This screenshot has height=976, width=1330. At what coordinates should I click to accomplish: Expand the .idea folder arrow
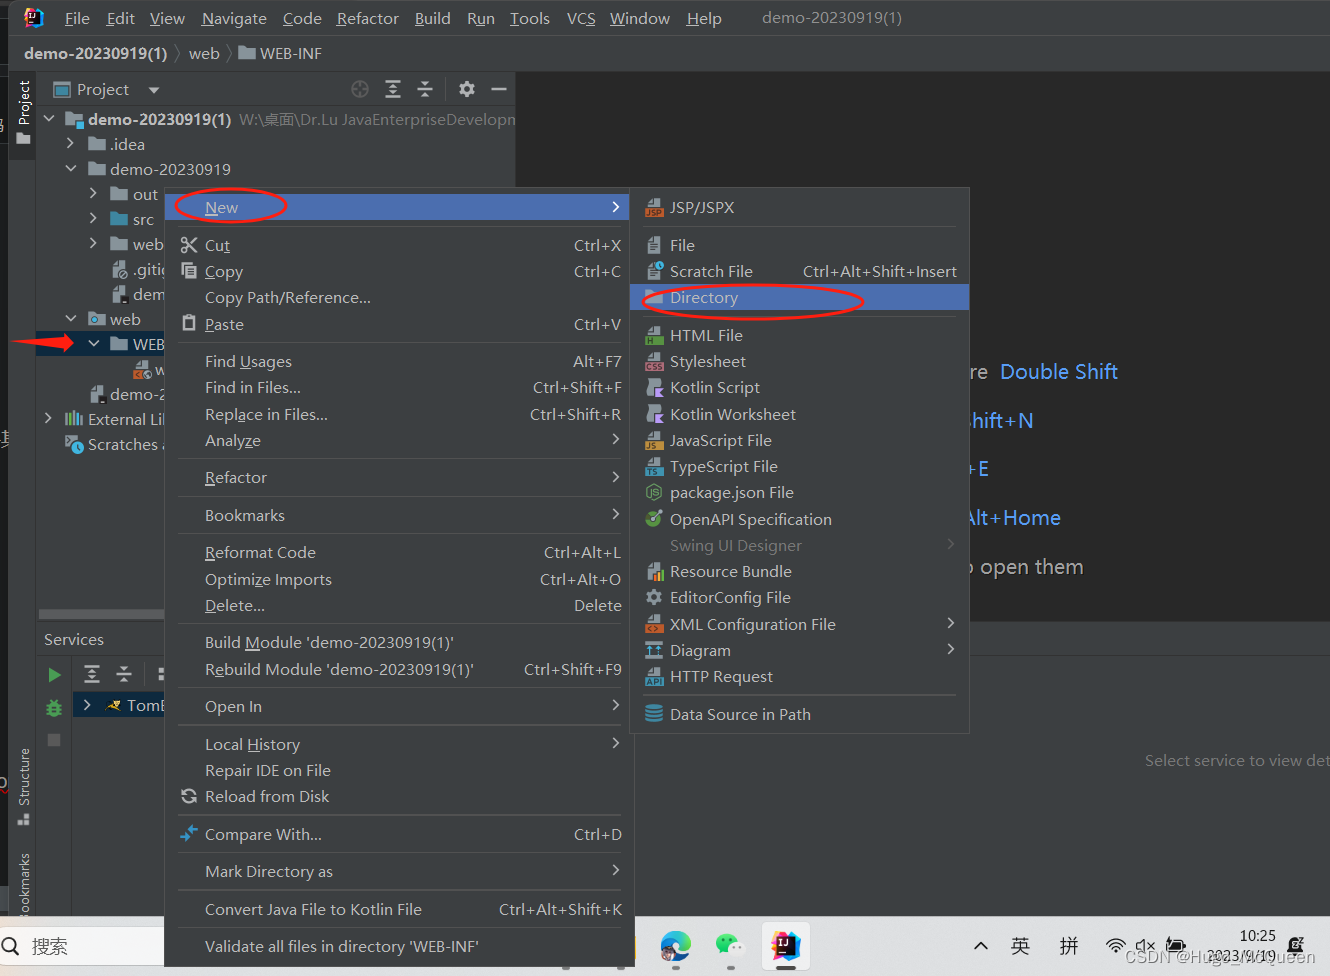[70, 144]
